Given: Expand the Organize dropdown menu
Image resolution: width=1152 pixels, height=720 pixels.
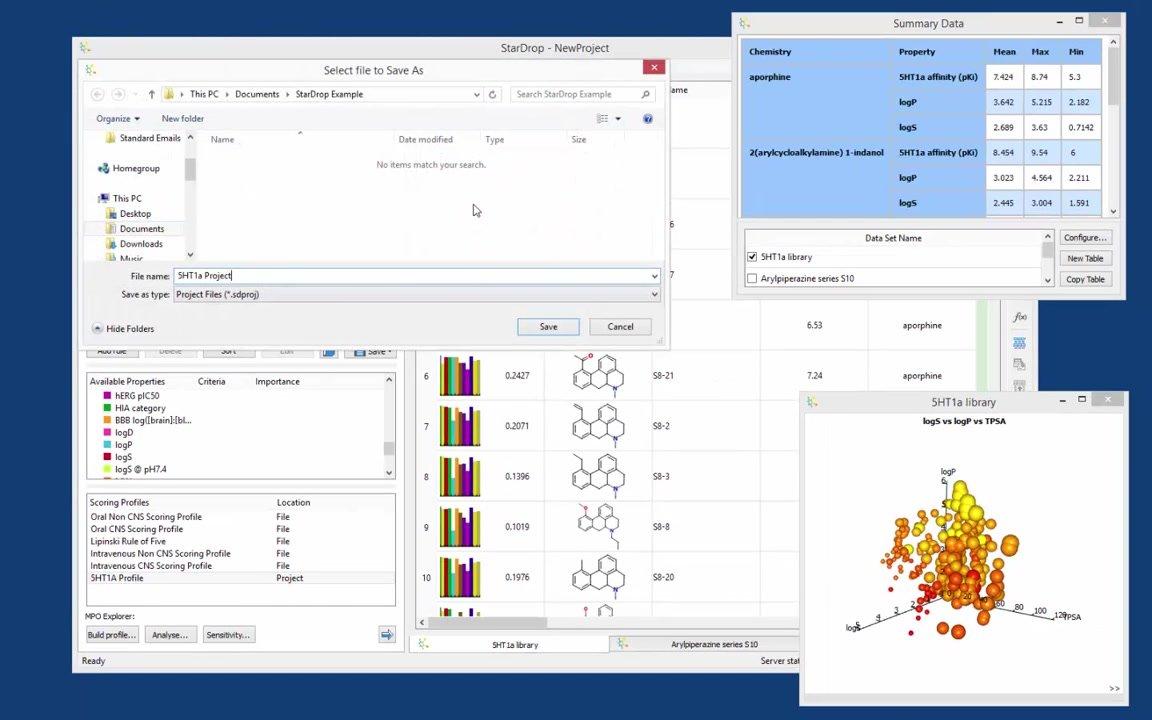Looking at the screenshot, I should (118, 119).
